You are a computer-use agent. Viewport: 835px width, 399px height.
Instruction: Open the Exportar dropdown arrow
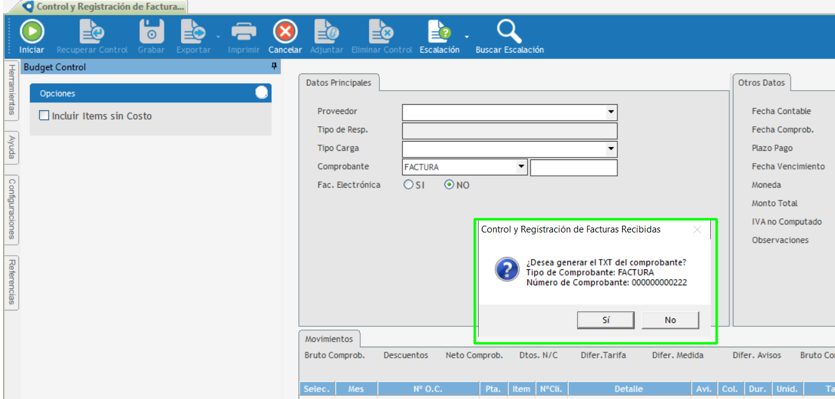point(218,37)
